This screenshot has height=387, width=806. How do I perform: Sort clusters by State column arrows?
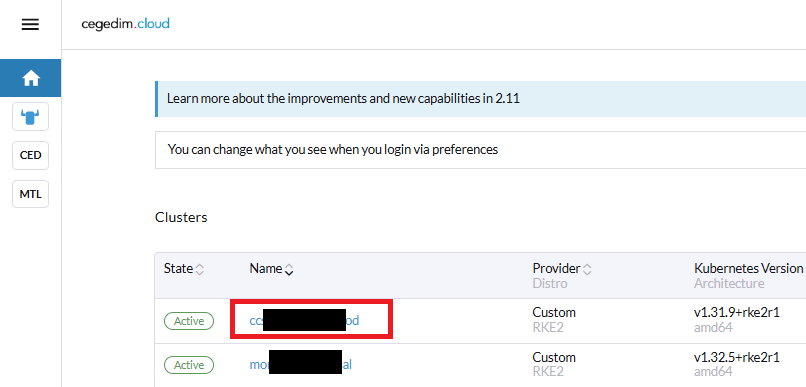200,269
